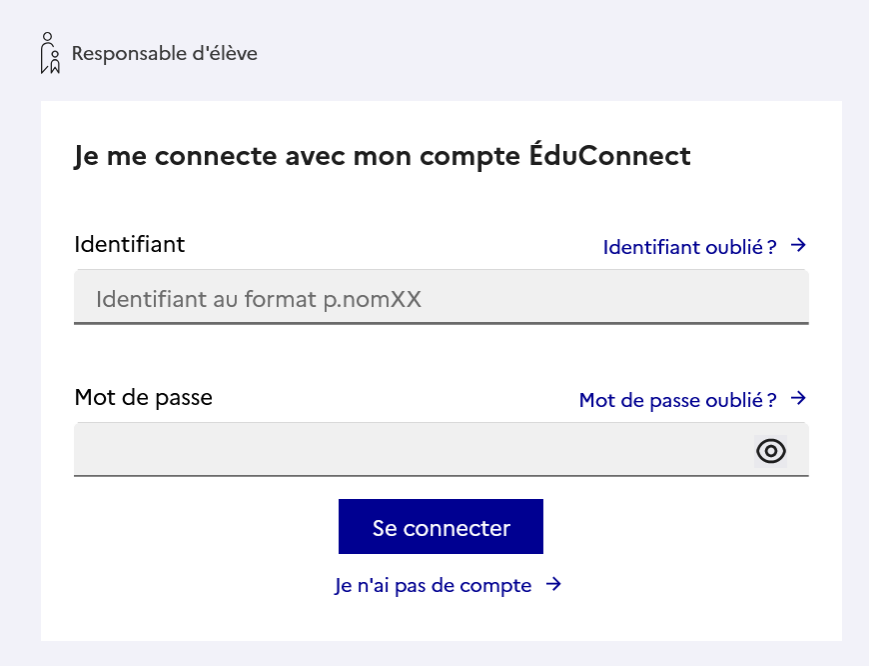Viewport: 869px width, 666px height.
Task: Click the arrow icon beside Mot de passe oublié
Action: tap(798, 398)
